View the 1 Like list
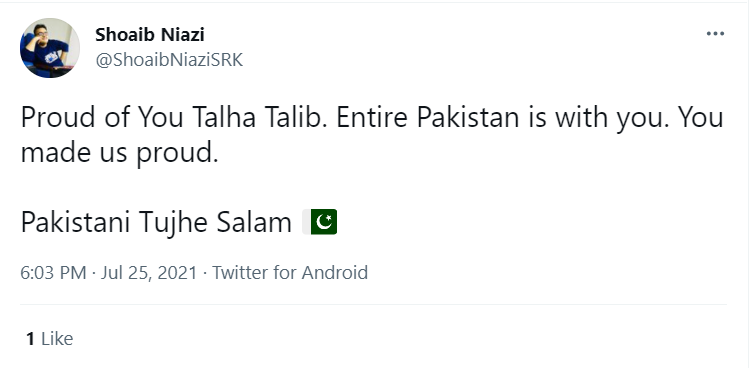Screen dimensions: 751x368 [x=50, y=339]
